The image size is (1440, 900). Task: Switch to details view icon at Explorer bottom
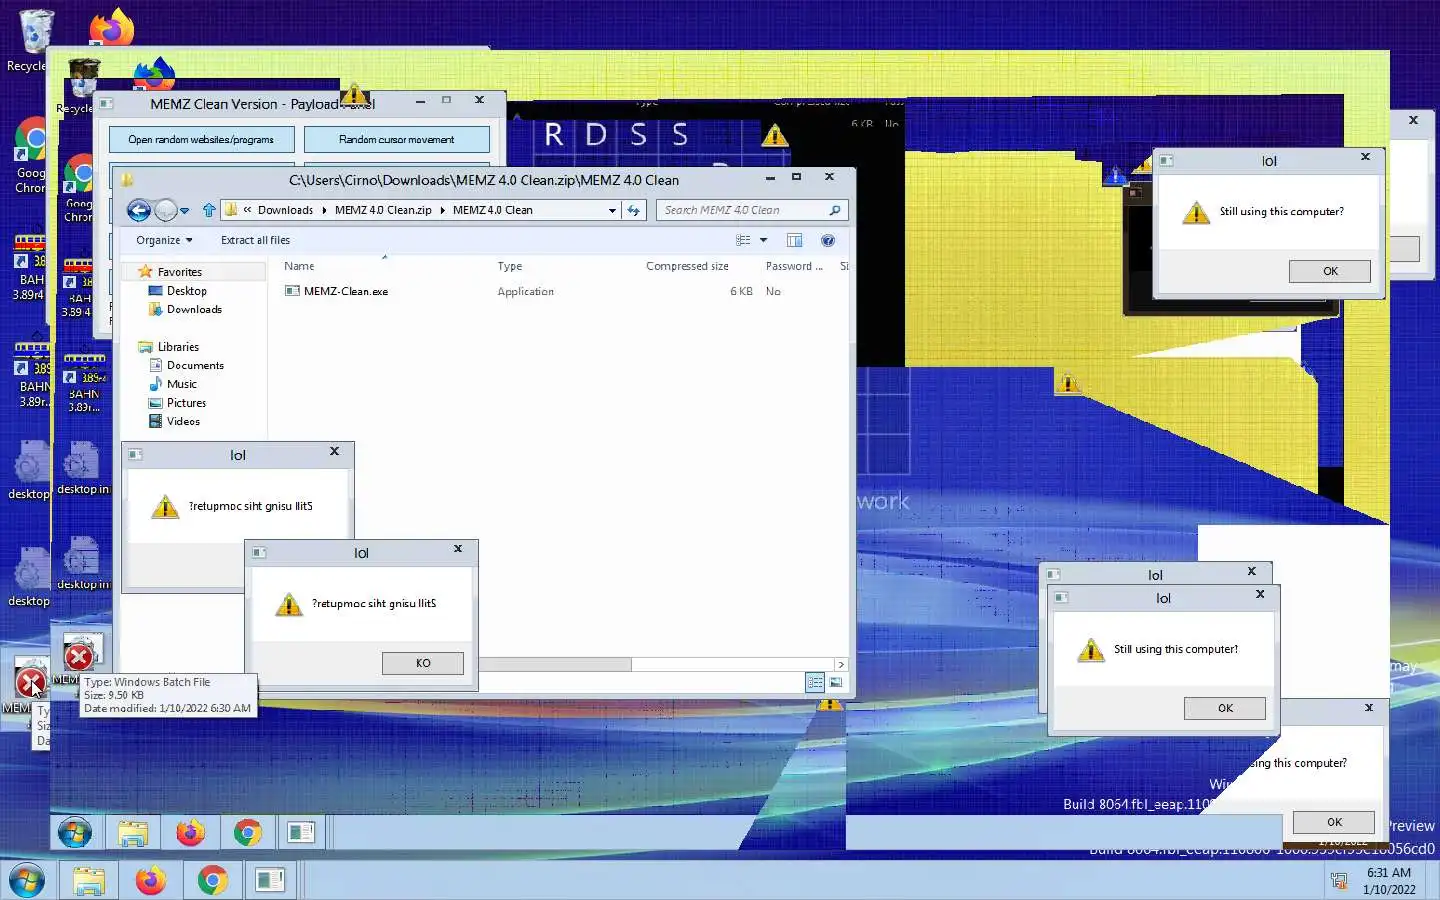pos(815,682)
